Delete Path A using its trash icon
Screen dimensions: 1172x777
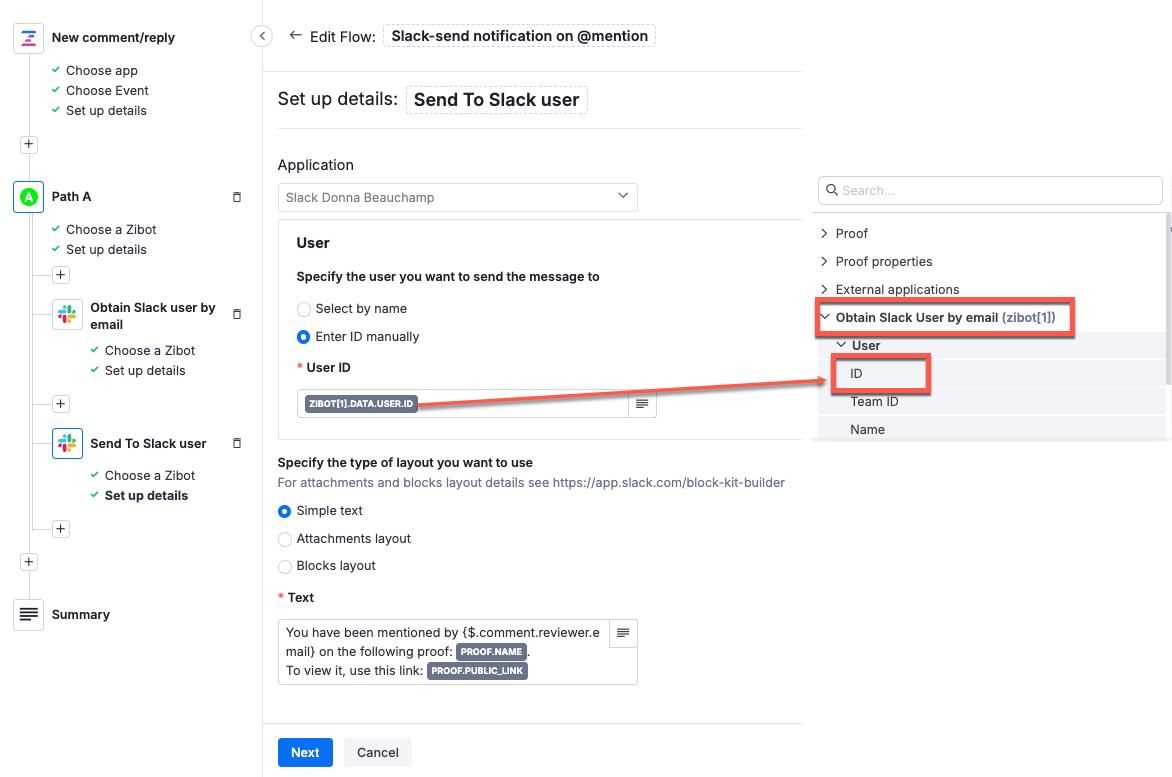[x=237, y=197]
